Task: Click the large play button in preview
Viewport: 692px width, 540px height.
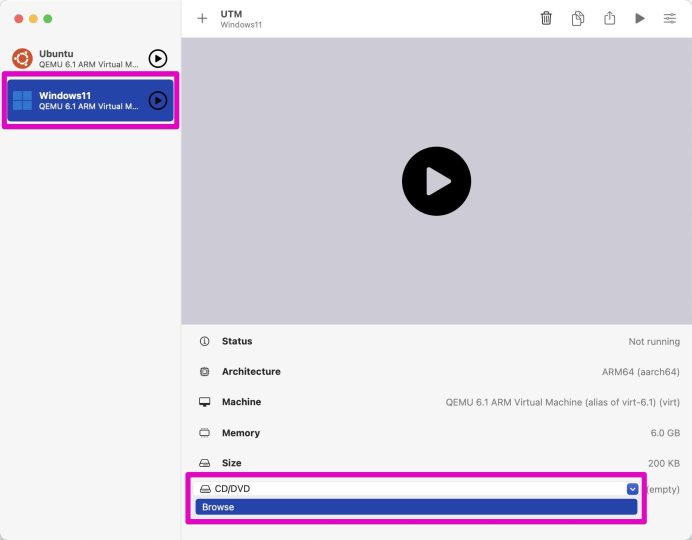Action: click(436, 181)
